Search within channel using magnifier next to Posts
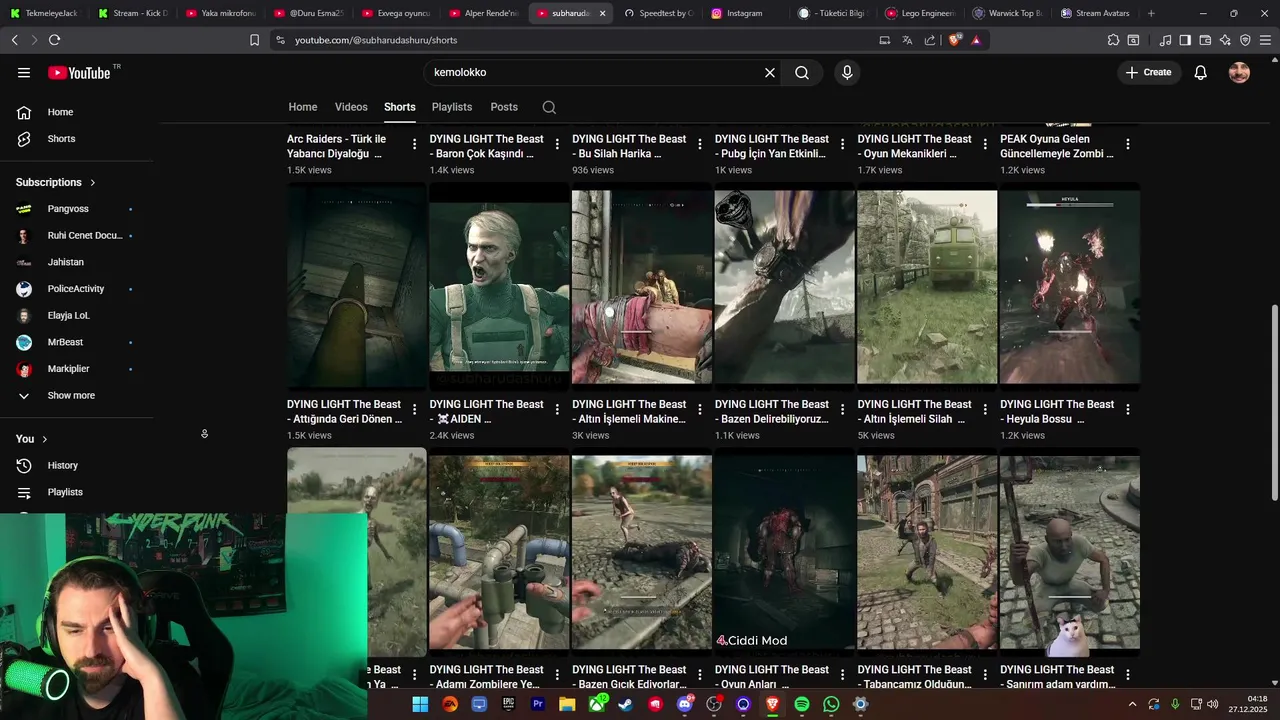Viewport: 1280px width, 720px height. pyautogui.click(x=549, y=107)
